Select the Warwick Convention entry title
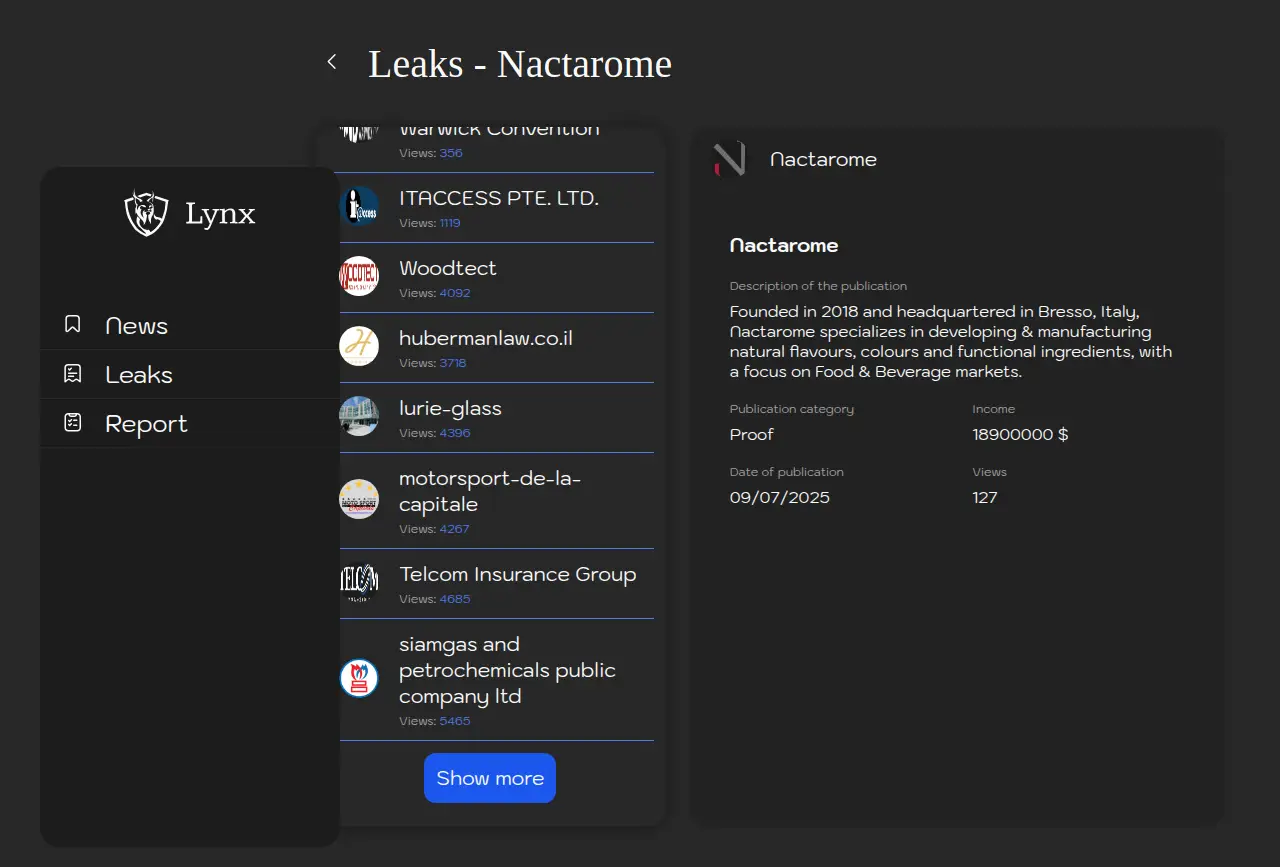The image size is (1280, 867). tap(499, 131)
